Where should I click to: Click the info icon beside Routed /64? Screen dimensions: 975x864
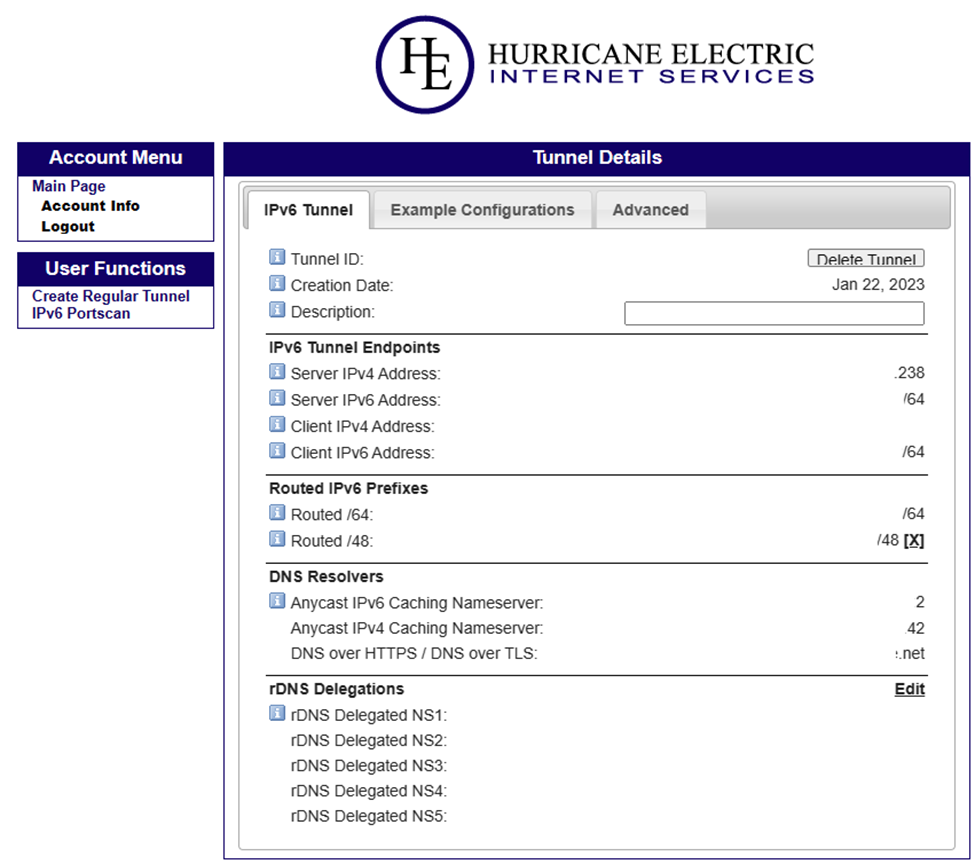pos(277,513)
